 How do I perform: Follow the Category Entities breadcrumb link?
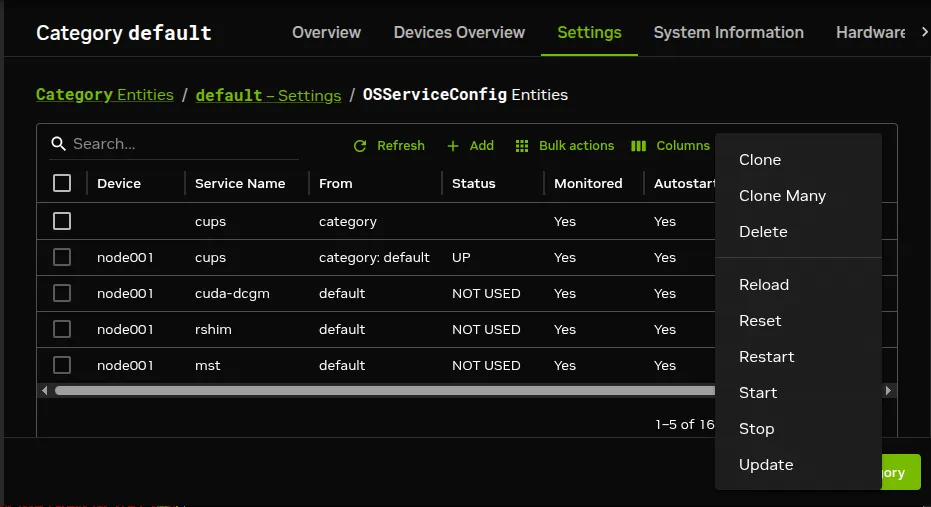[x=104, y=95]
